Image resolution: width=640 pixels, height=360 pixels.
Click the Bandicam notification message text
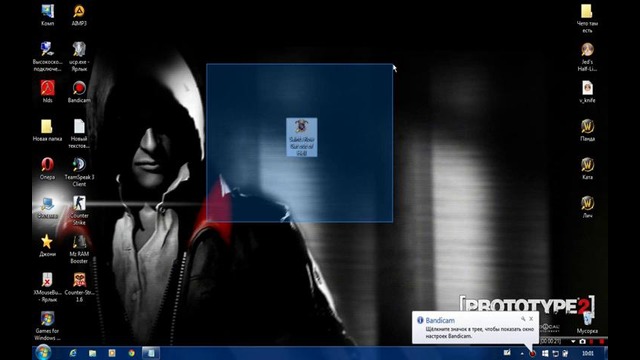pyautogui.click(x=480, y=332)
